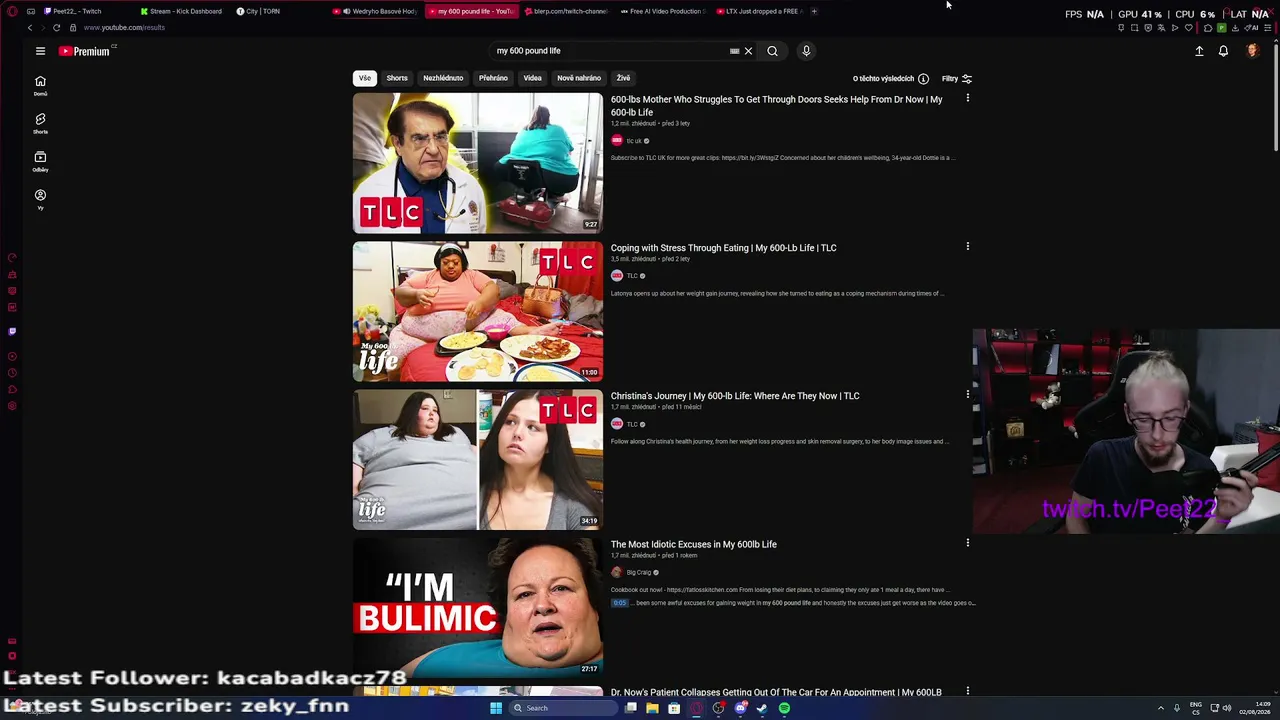Play the Christina before-after thumbnail
The width and height of the screenshot is (1280, 720).
click(478, 459)
